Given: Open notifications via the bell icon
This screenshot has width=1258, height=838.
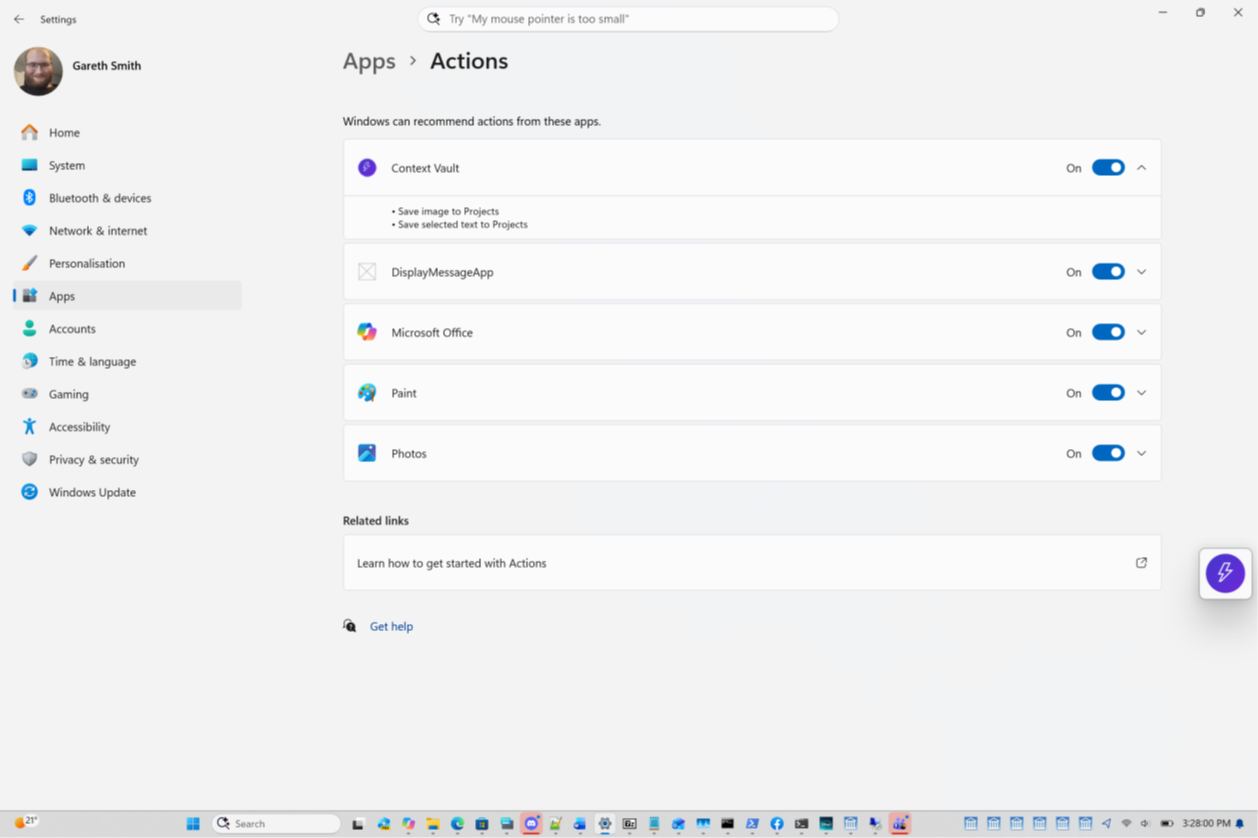Looking at the screenshot, I should coord(1241,823).
